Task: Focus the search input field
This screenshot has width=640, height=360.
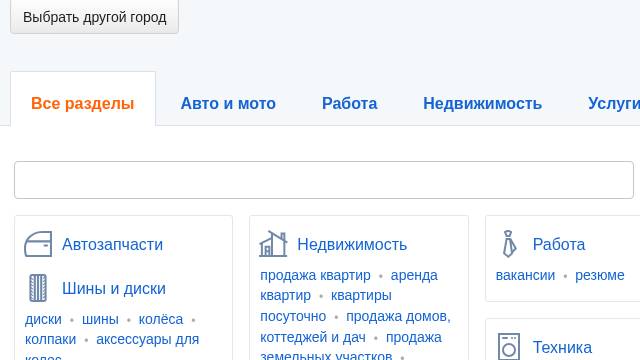Action: click(324, 180)
